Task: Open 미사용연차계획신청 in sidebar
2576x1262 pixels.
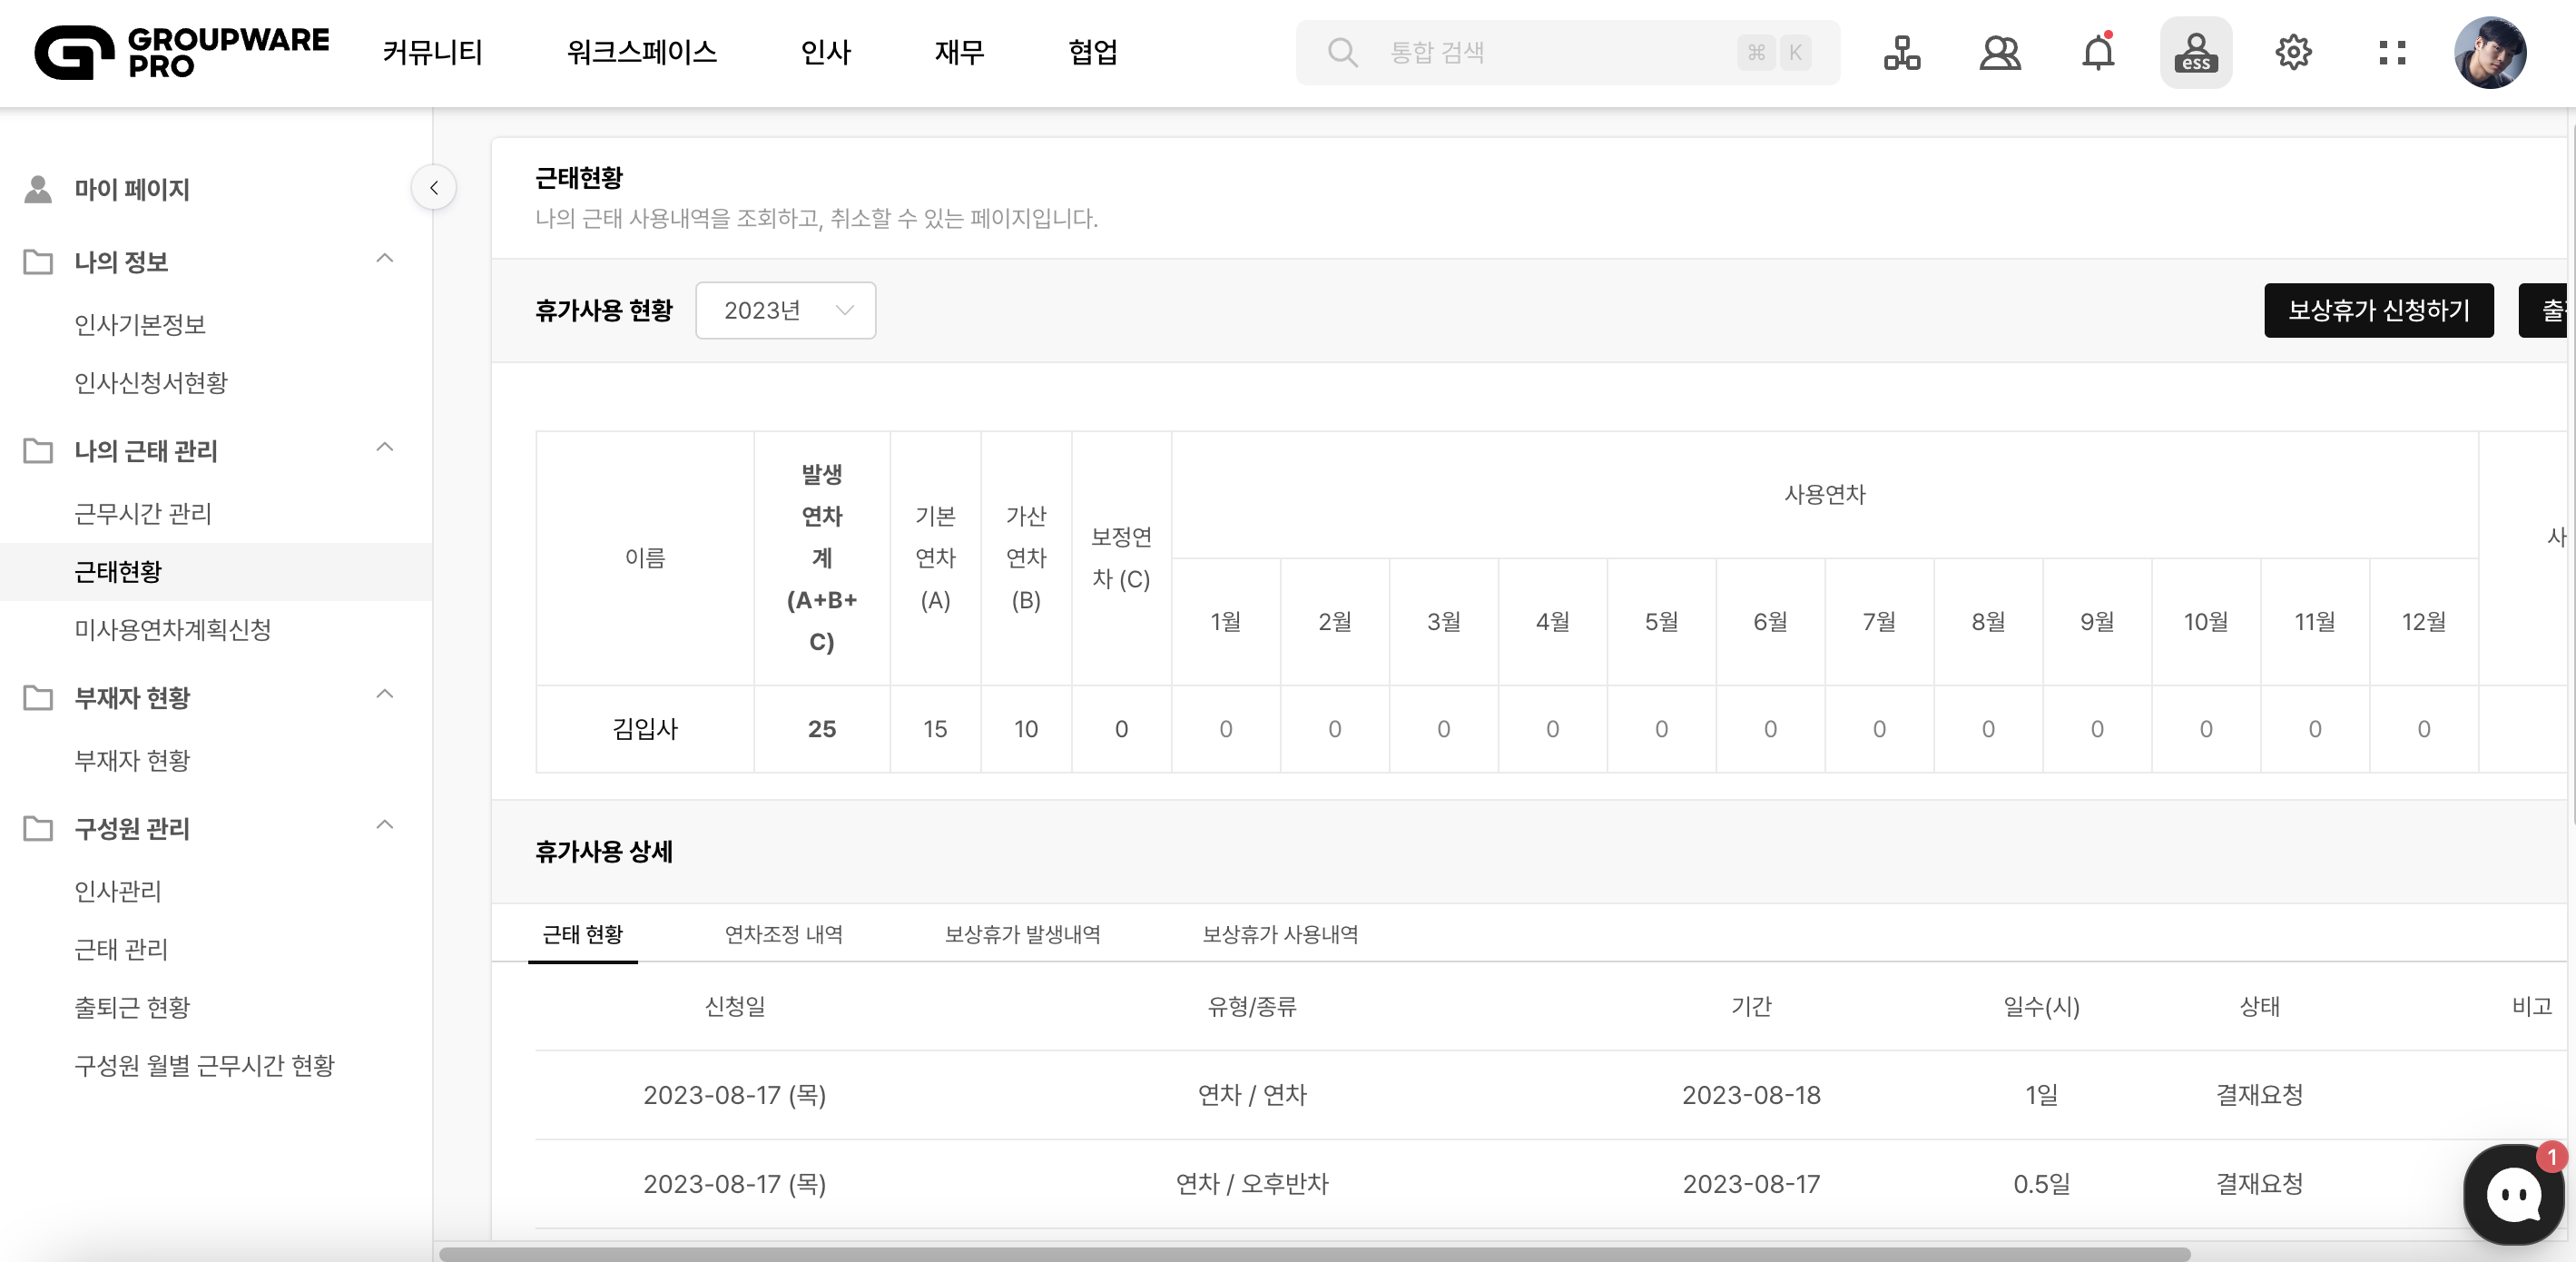Action: 173,629
